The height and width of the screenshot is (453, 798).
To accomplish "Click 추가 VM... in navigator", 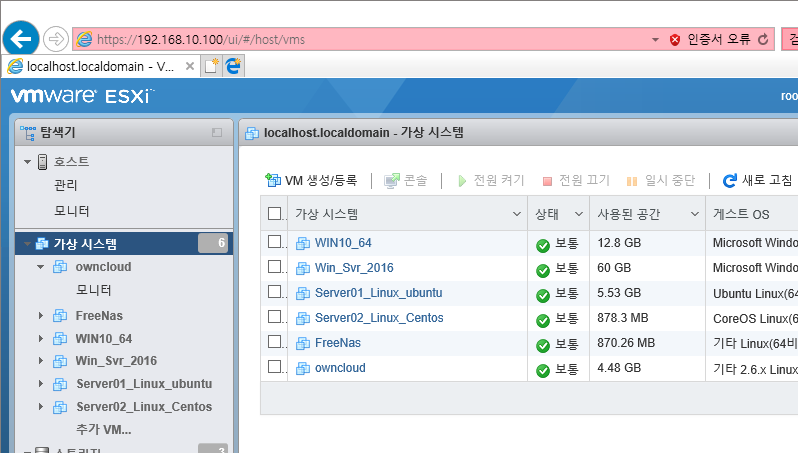I will point(104,430).
